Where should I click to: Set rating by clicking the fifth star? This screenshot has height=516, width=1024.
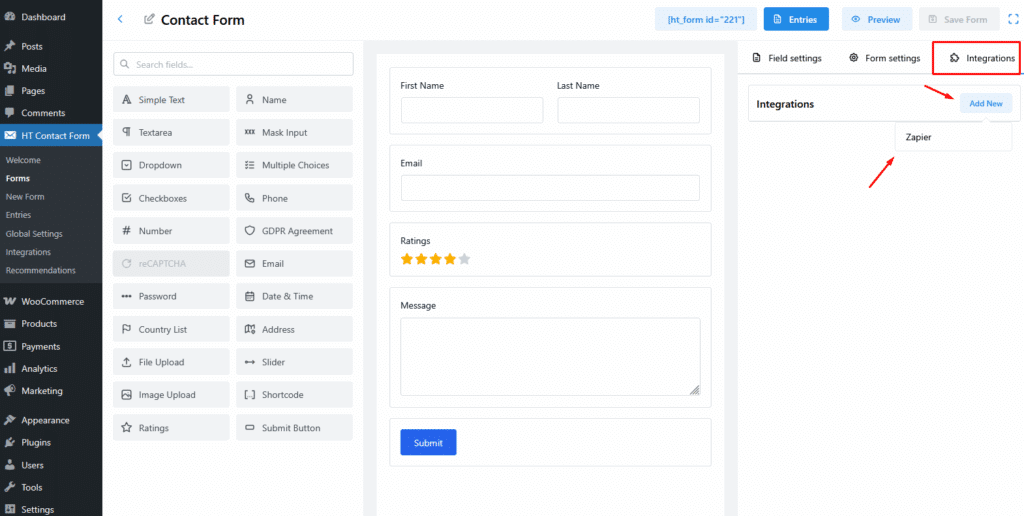(464, 259)
